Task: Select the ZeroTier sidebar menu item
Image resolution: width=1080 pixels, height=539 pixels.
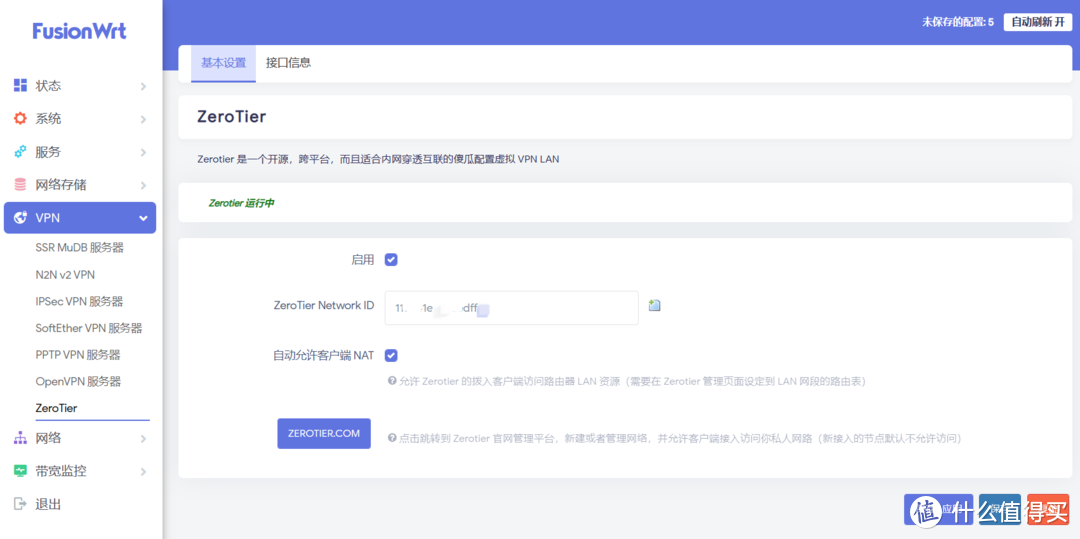Action: pos(56,408)
